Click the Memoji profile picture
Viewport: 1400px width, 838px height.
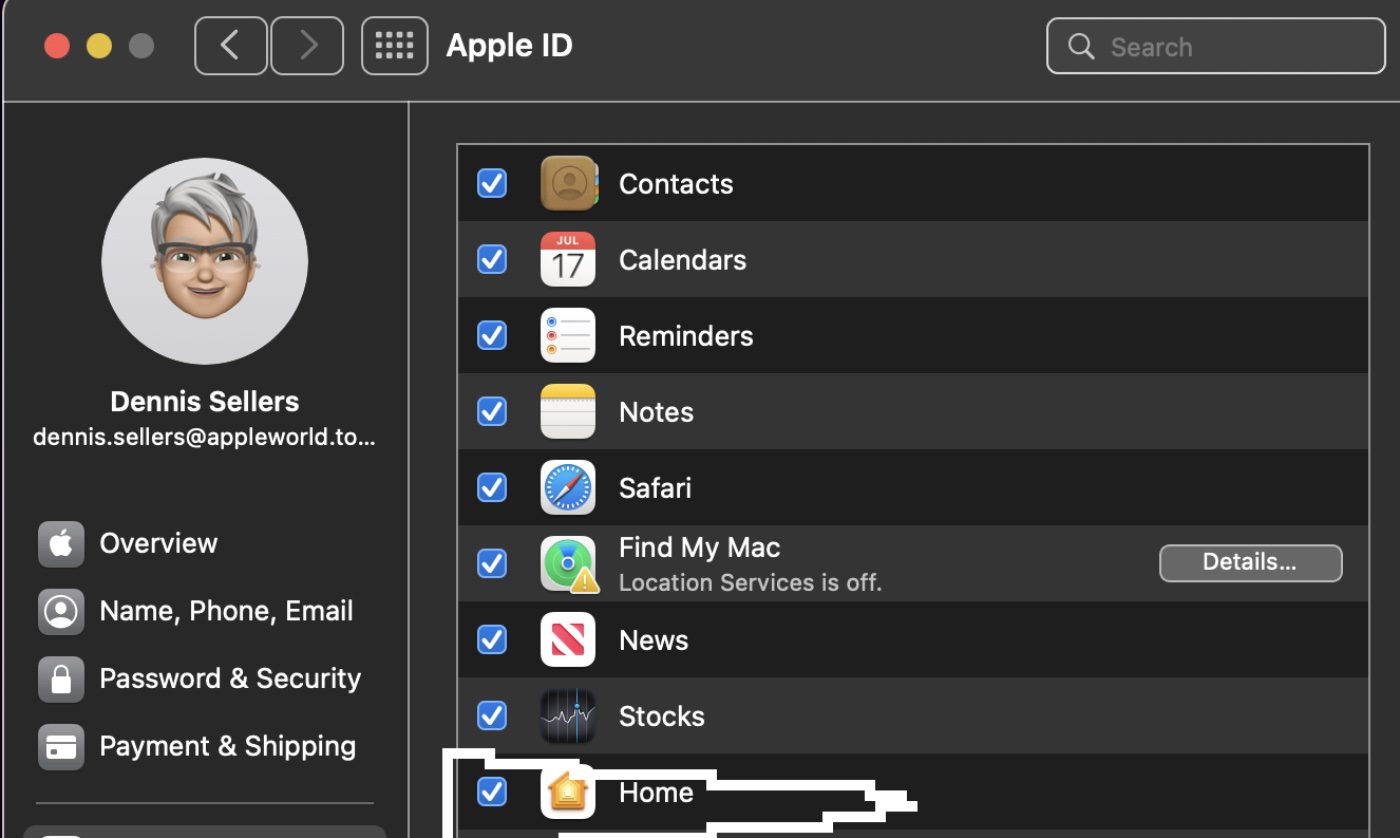[x=205, y=261]
